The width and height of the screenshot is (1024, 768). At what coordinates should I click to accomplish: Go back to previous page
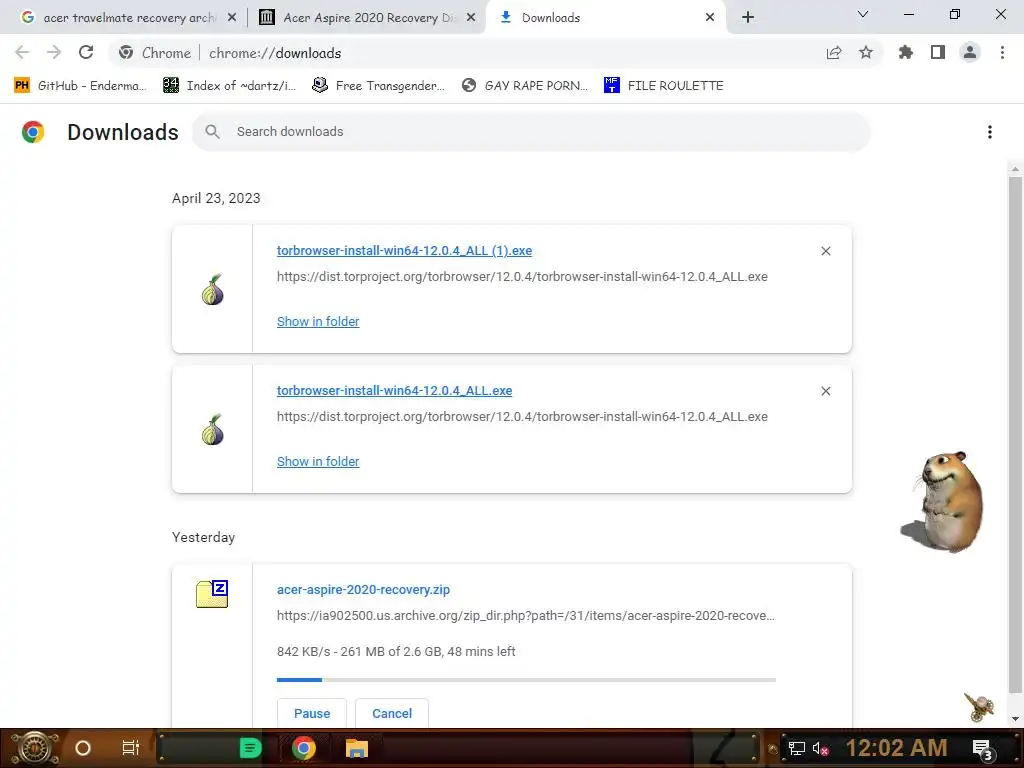(x=22, y=52)
